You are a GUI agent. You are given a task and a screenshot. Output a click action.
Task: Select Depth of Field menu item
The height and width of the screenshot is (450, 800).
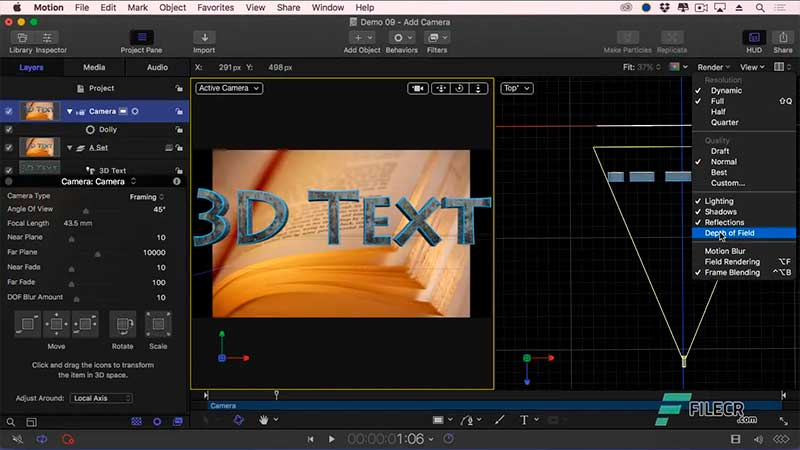730,233
